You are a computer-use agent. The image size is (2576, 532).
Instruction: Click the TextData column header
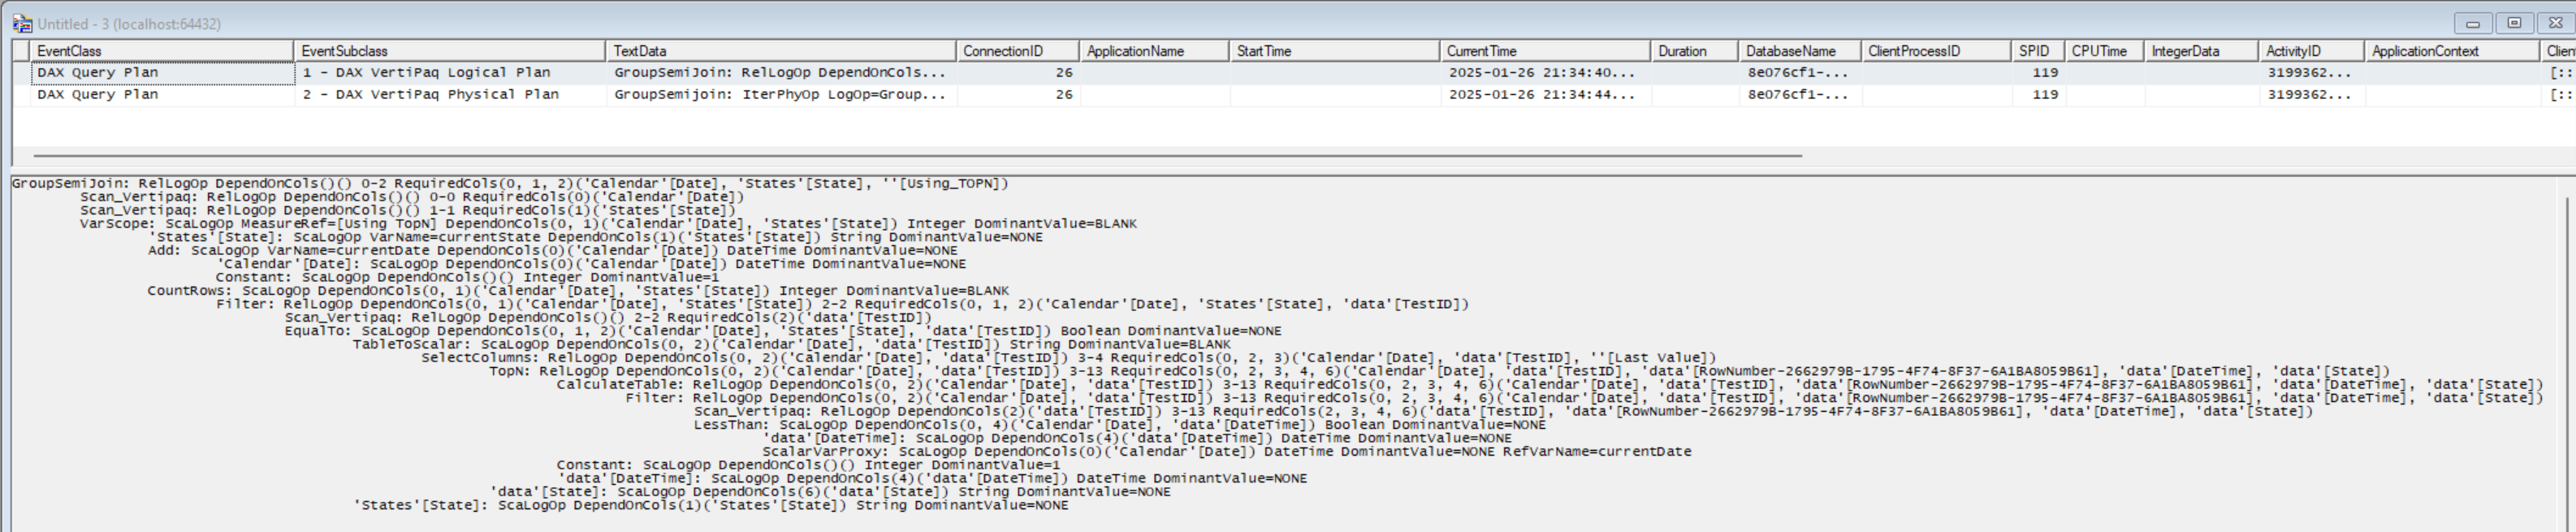[x=780, y=51]
